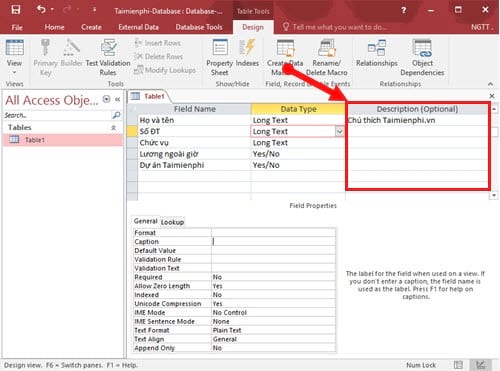Open the External Data tab
Image resolution: width=500 pixels, height=371 pixels.
138,27
